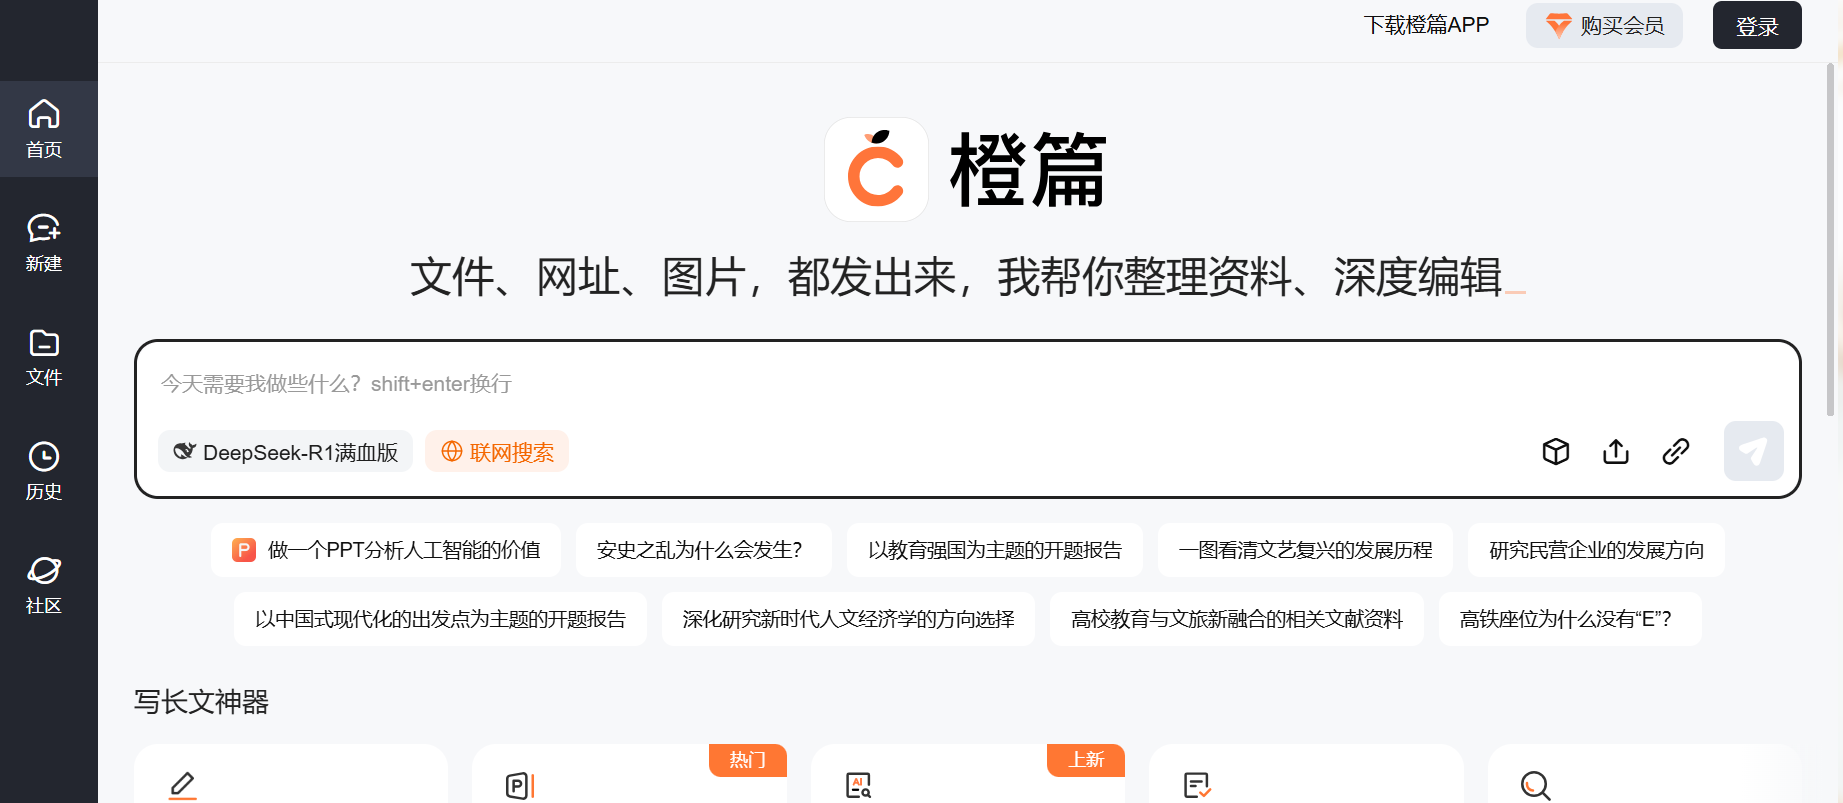
Task: Open the 社区 community planet icon
Action: click(x=44, y=571)
